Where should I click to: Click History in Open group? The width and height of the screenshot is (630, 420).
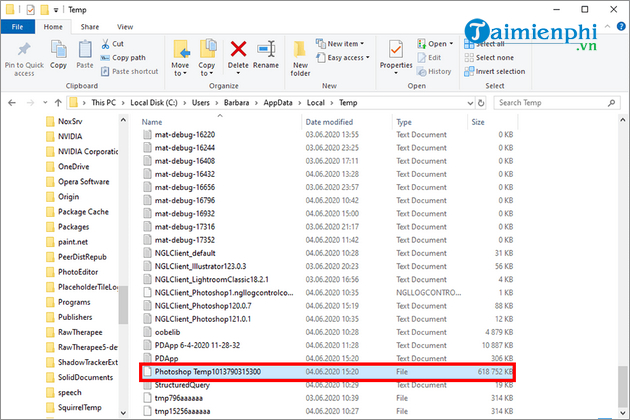434,72
